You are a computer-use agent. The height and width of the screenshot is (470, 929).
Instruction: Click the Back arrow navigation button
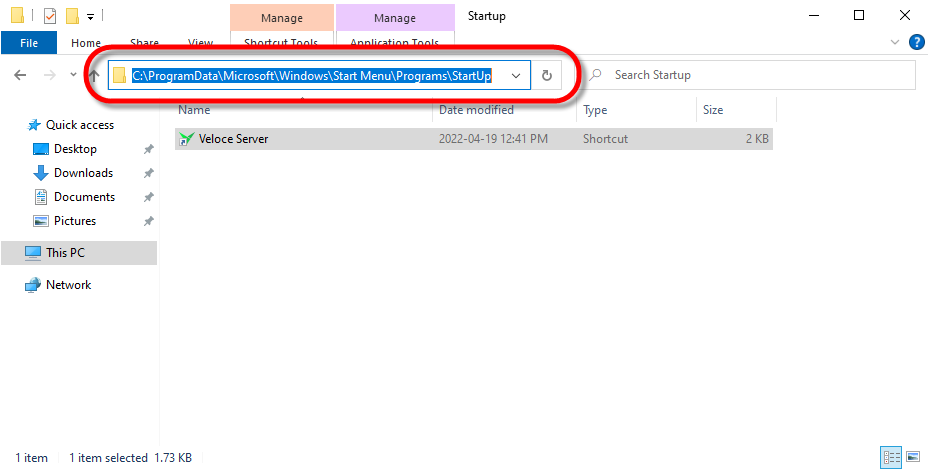20,75
